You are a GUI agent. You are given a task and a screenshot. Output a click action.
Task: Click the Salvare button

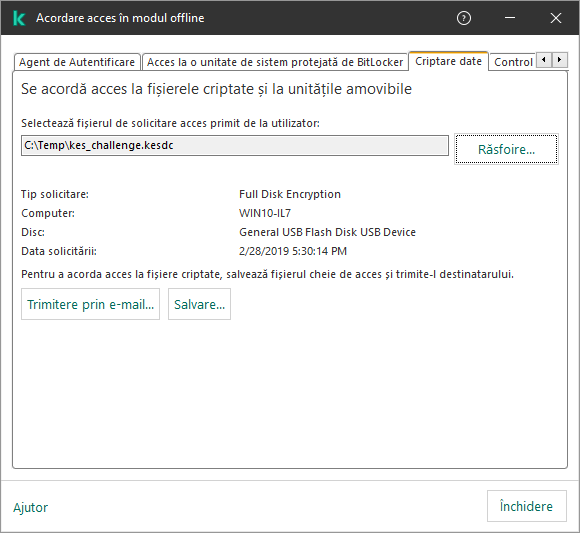pyautogui.click(x=199, y=304)
